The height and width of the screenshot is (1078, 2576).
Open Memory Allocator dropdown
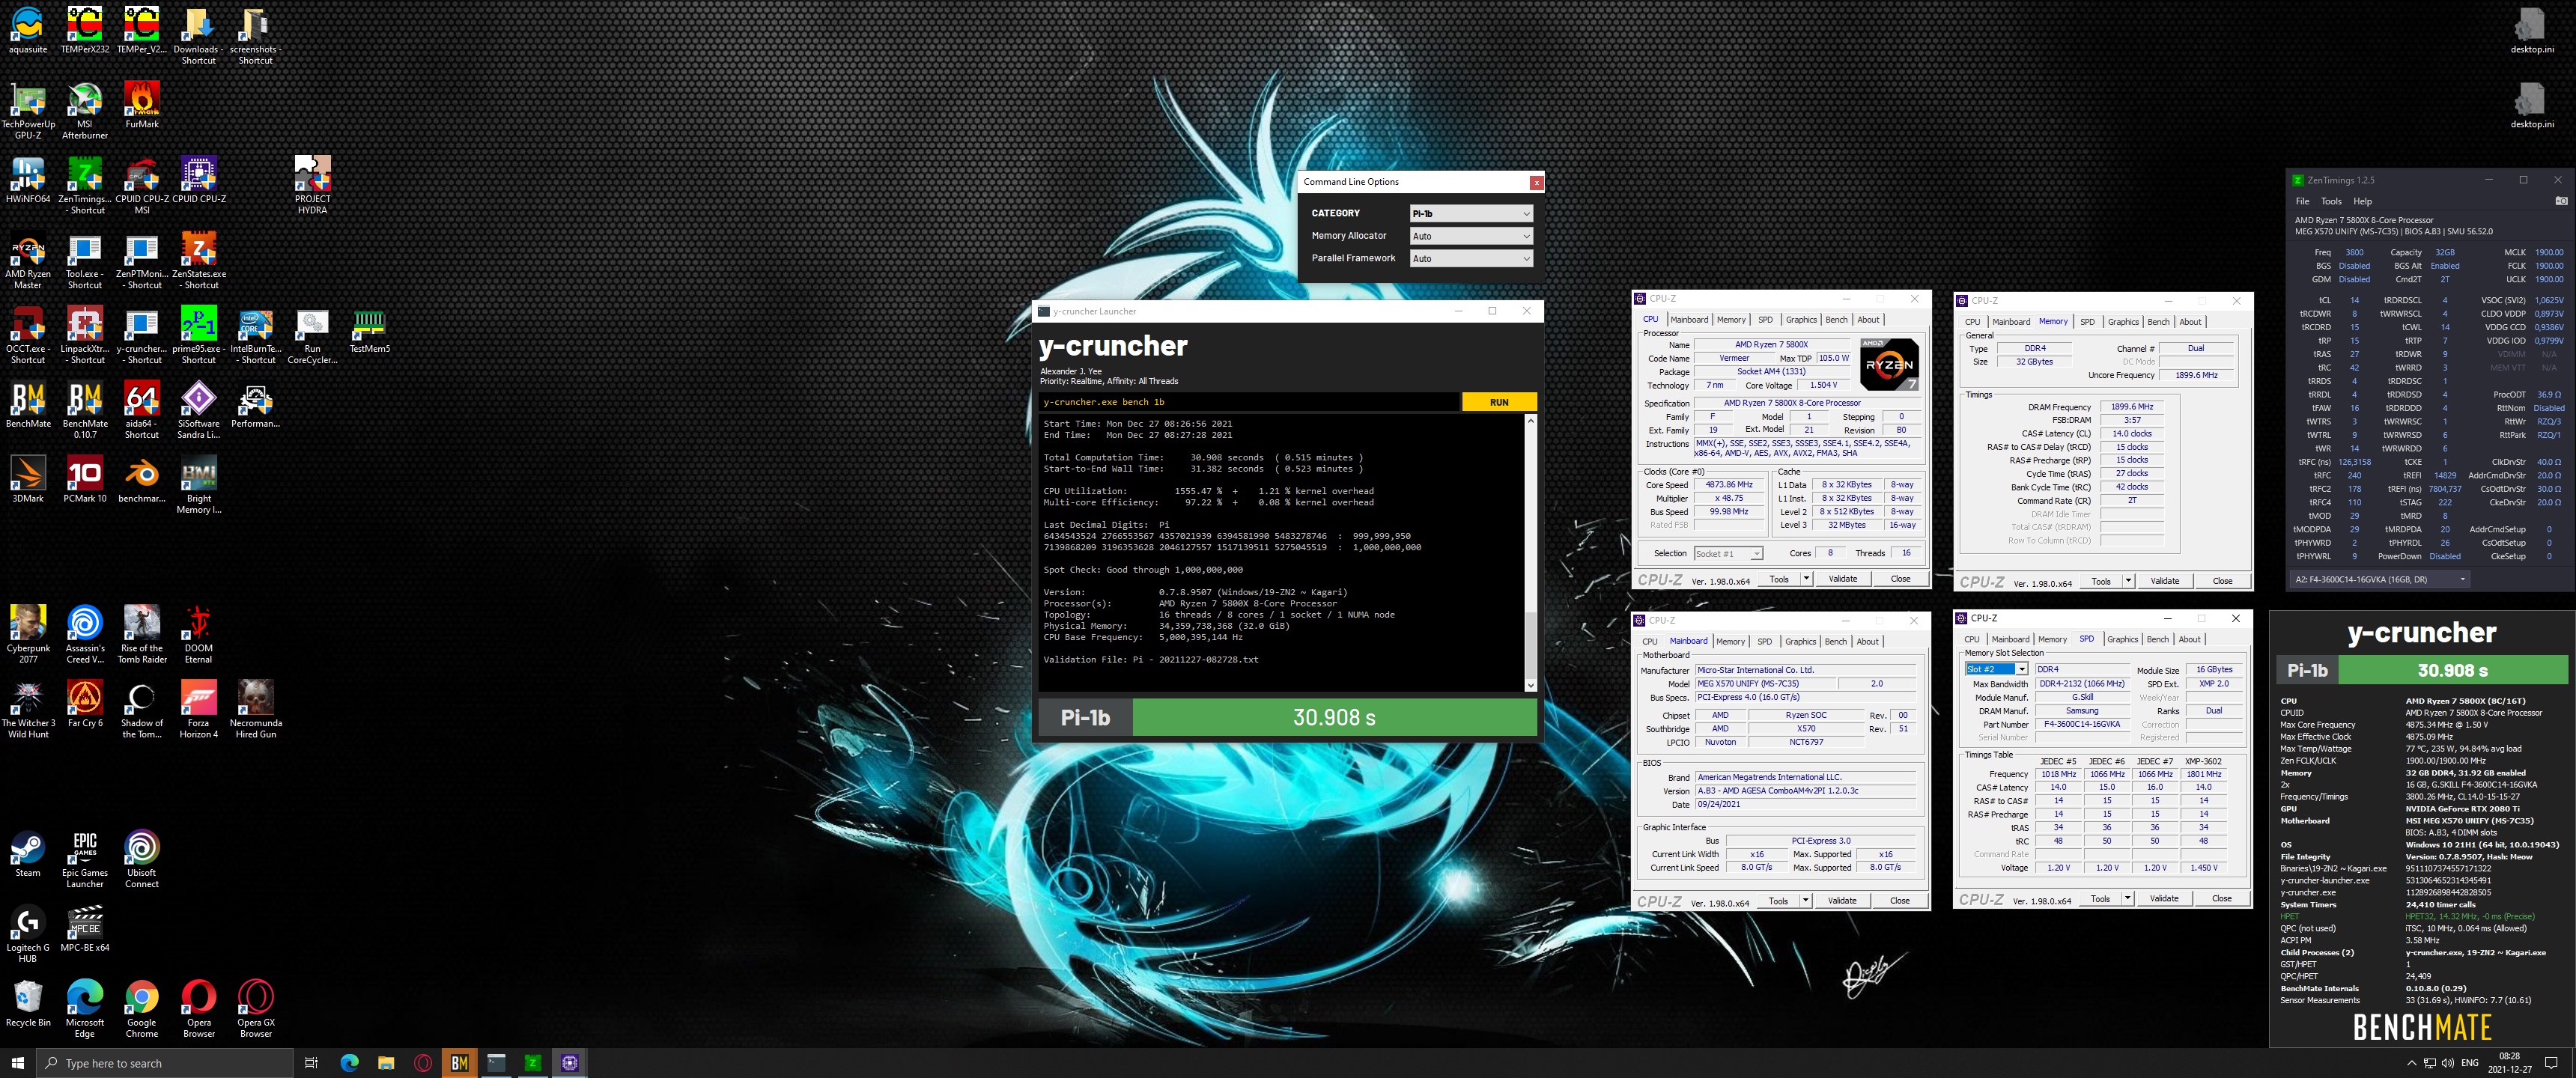pyautogui.click(x=1471, y=236)
